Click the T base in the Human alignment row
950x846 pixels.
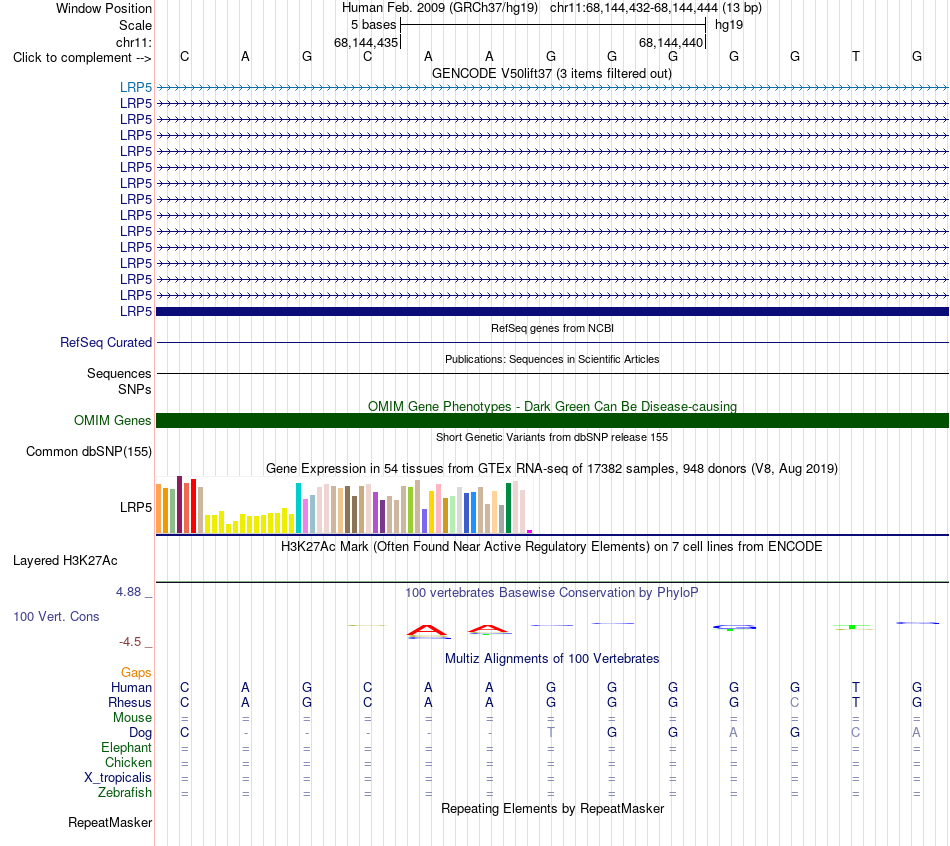tap(855, 687)
